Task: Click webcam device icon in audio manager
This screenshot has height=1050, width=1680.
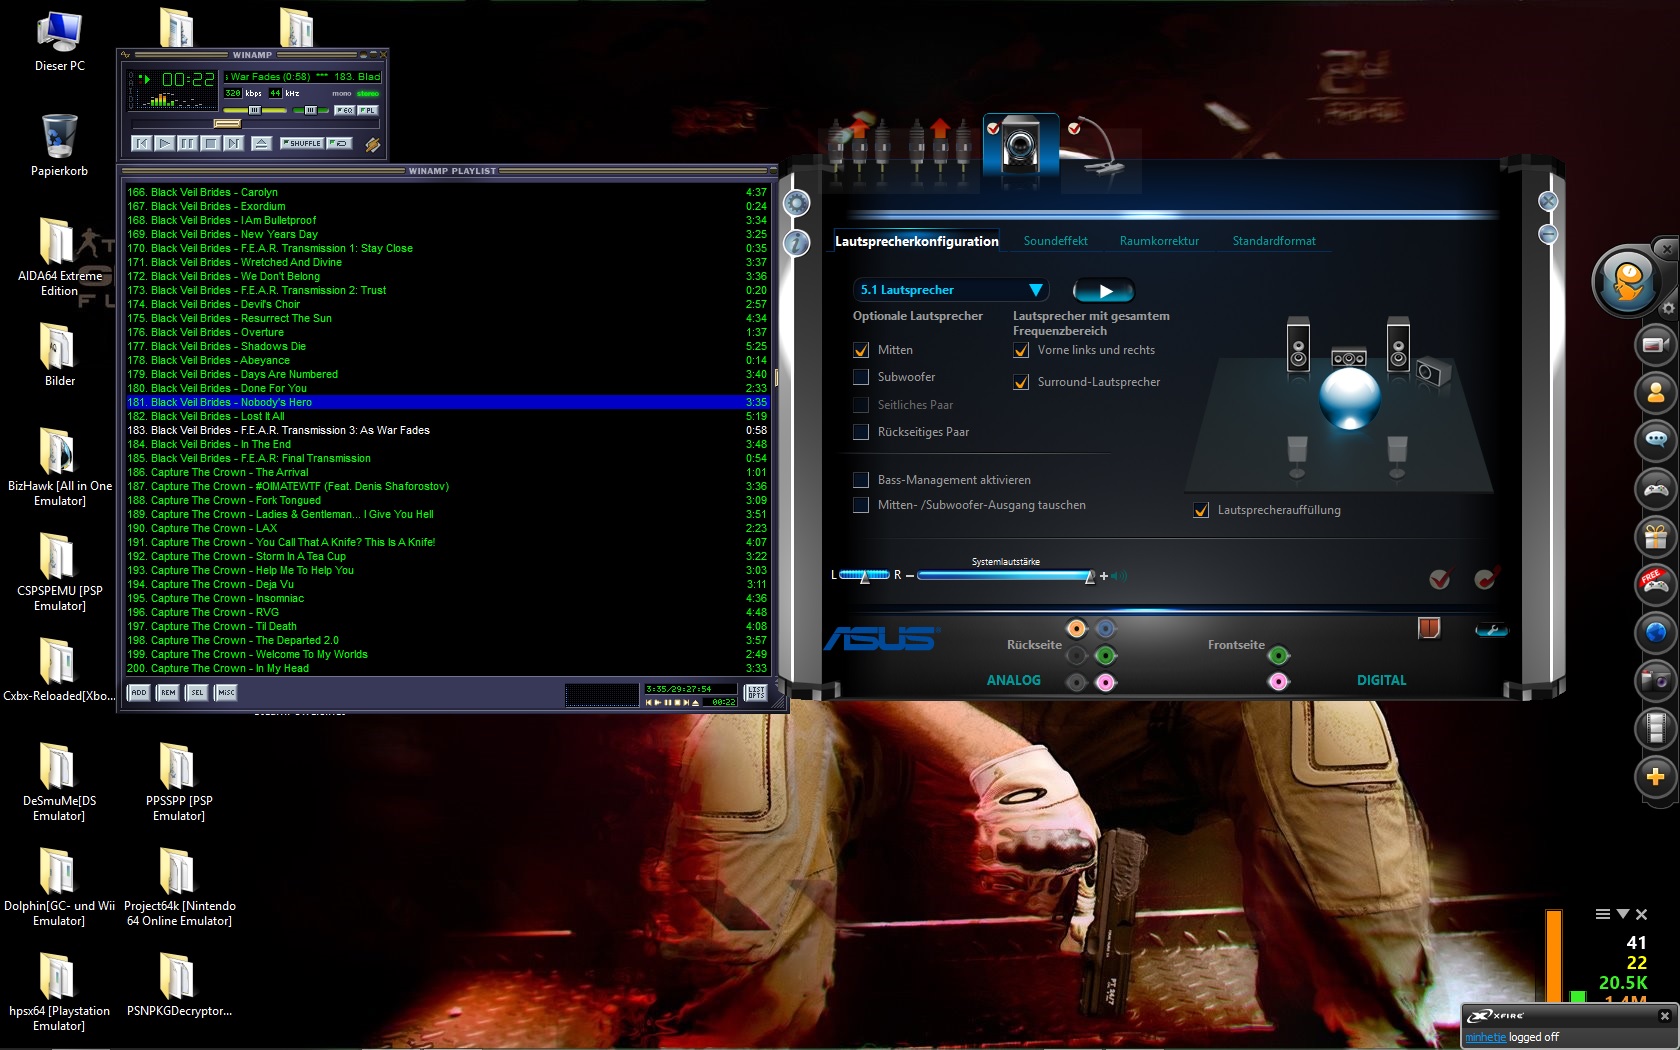Action: tap(1020, 146)
